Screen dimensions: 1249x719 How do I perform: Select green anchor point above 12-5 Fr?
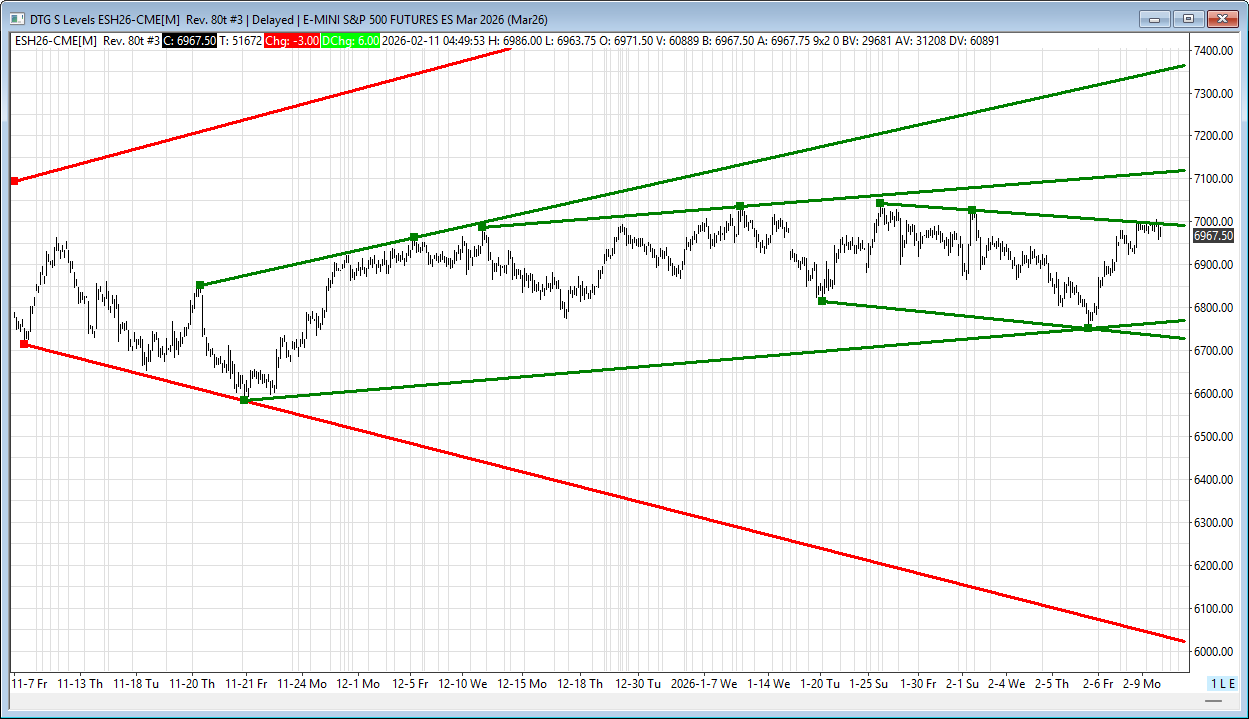(x=414, y=237)
